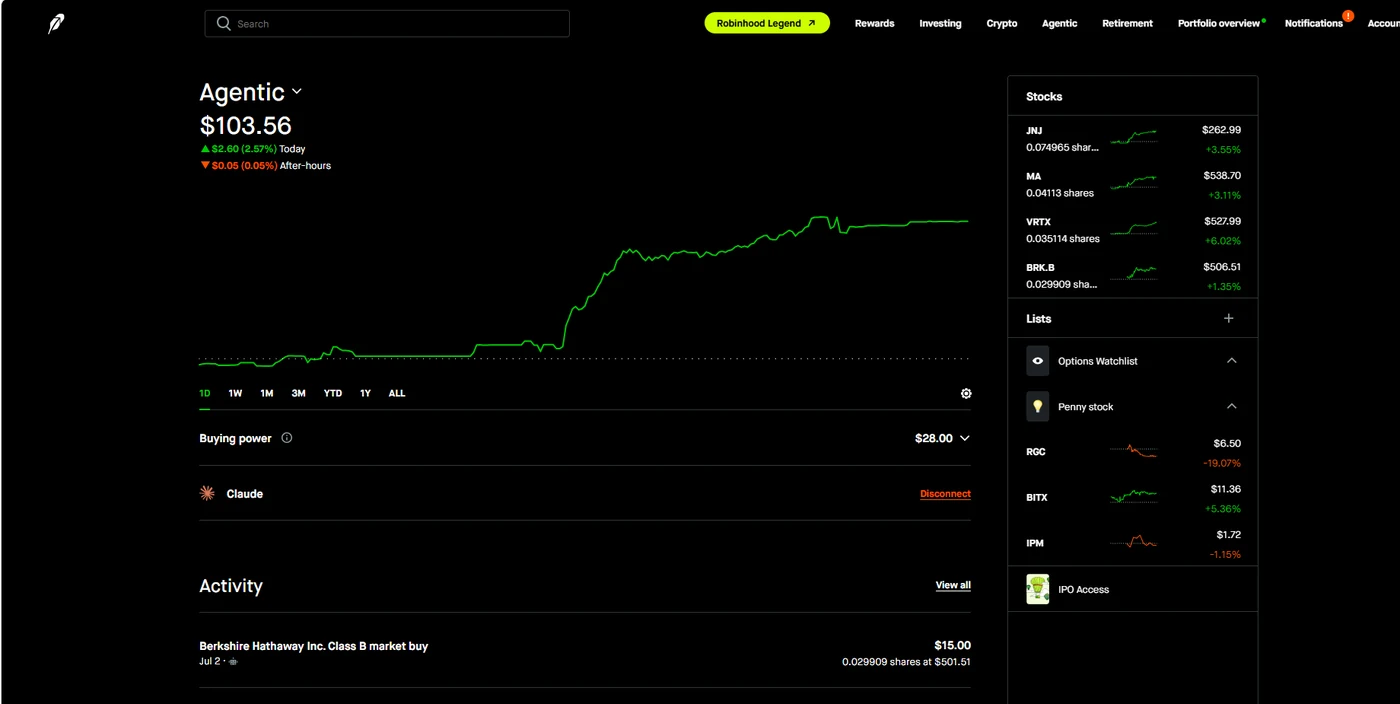The image size is (1400, 704).
Task: Open the IPO Access list
Action: coord(1133,589)
